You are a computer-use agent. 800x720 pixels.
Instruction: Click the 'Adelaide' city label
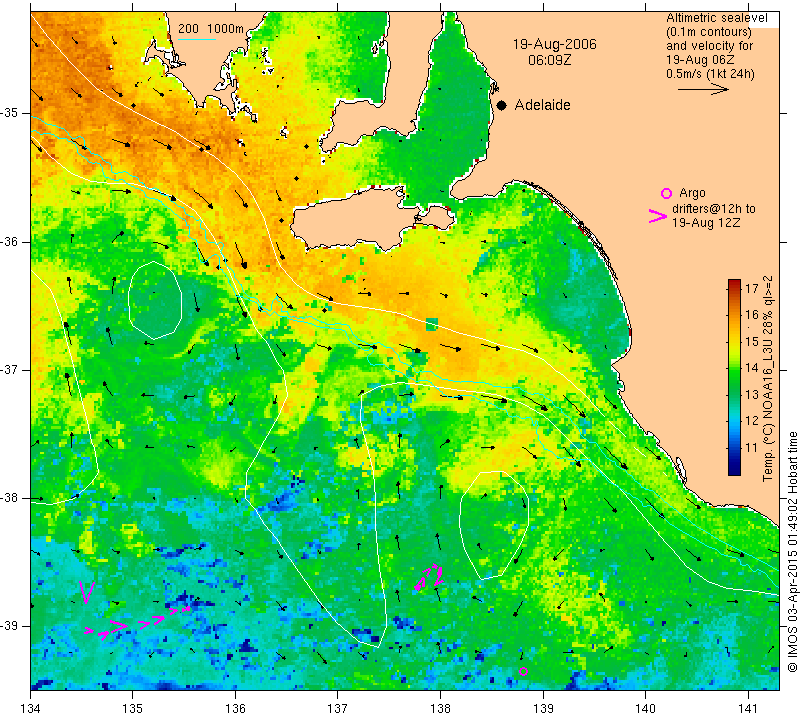click(542, 105)
